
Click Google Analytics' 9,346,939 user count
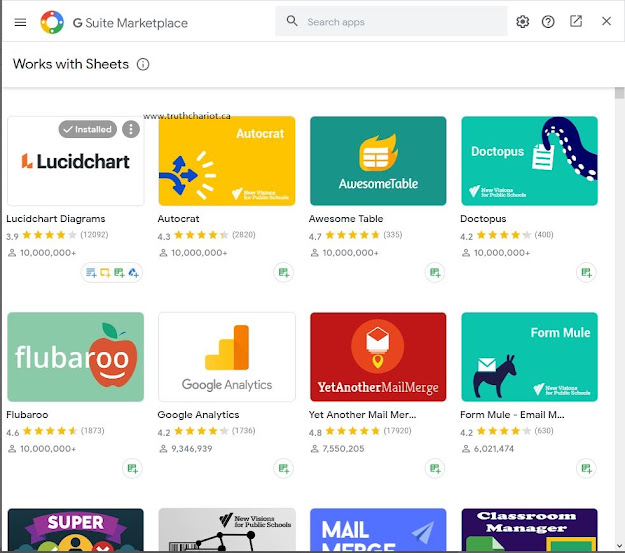click(192, 449)
